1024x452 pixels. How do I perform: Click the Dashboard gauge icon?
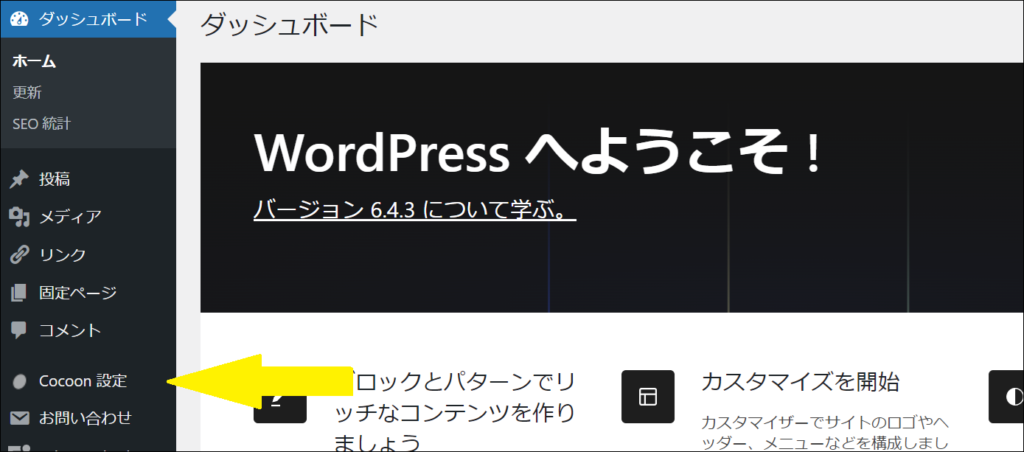(x=20, y=19)
